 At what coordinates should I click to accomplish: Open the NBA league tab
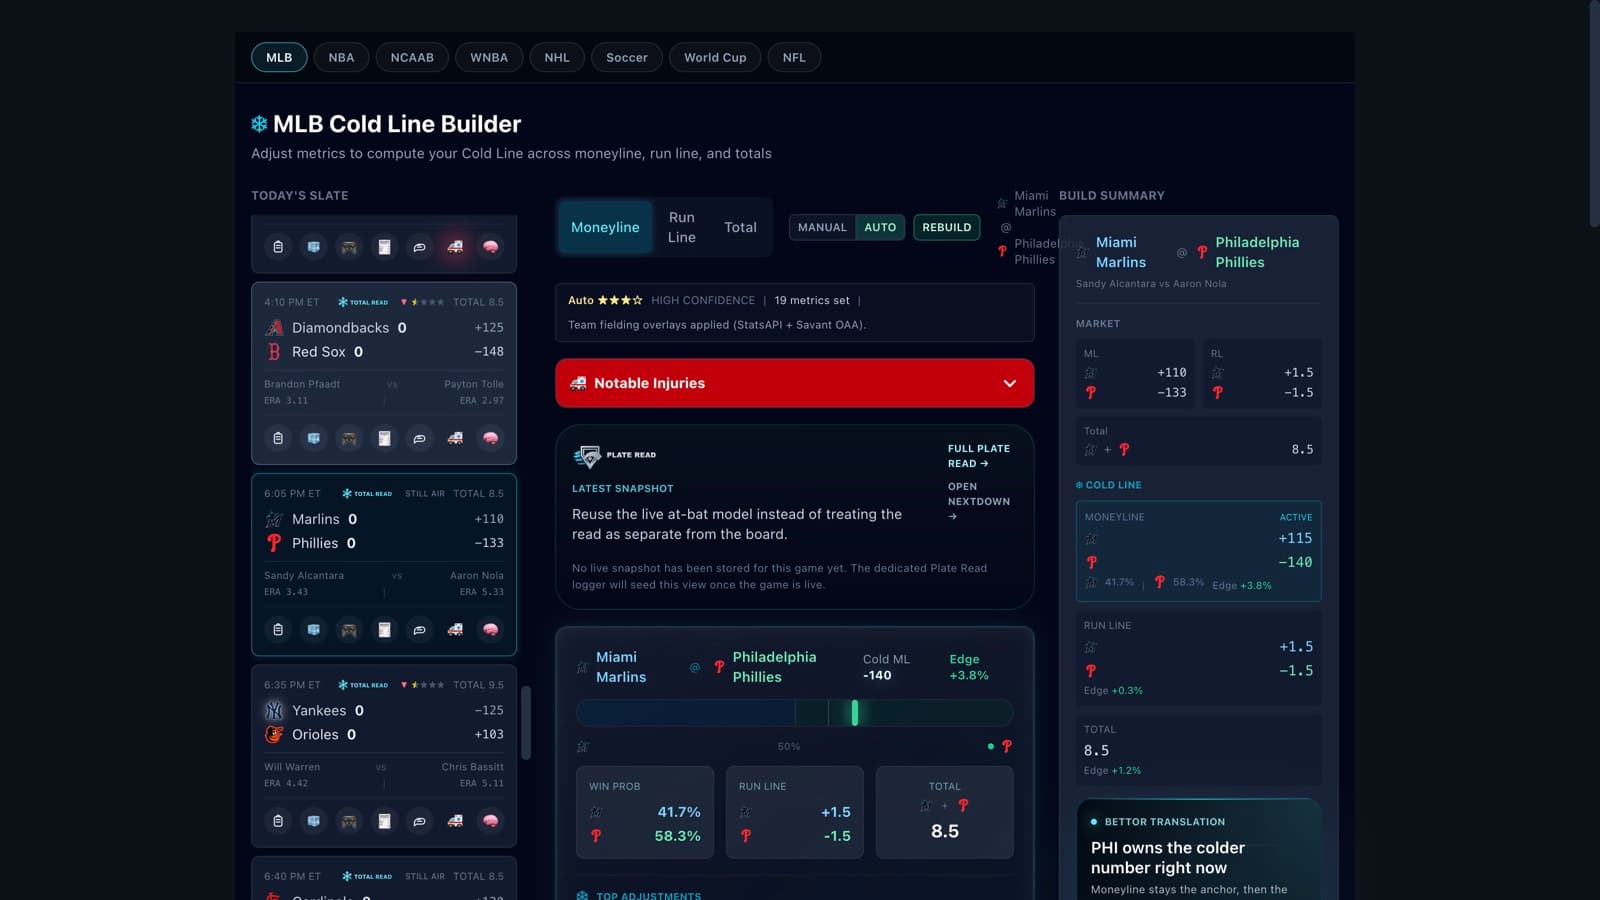[x=341, y=57]
